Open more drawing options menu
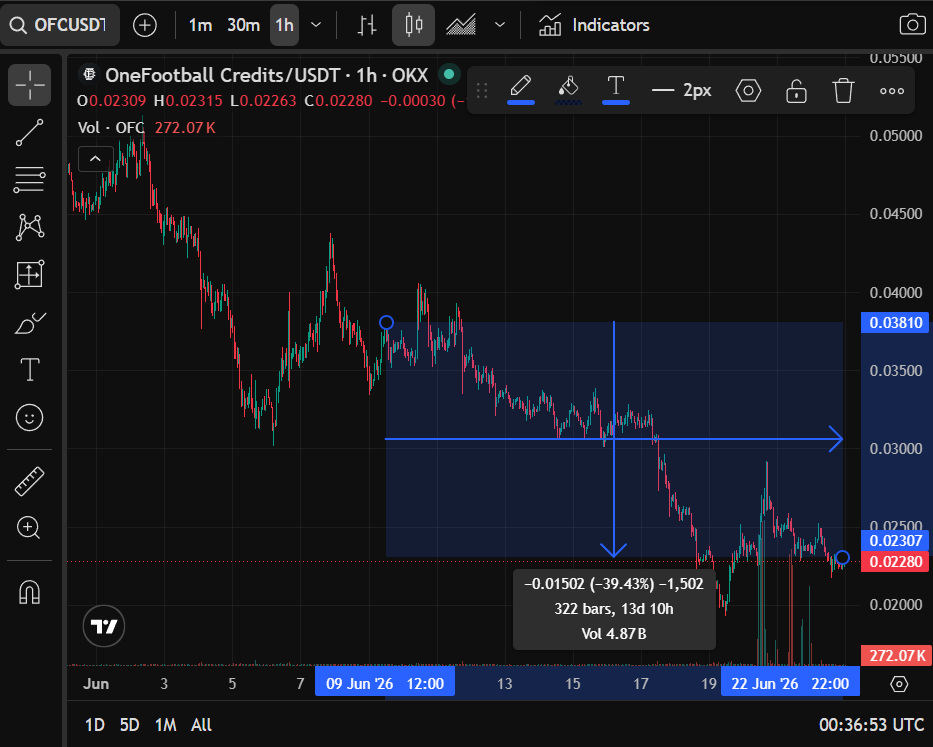 pyautogui.click(x=891, y=90)
